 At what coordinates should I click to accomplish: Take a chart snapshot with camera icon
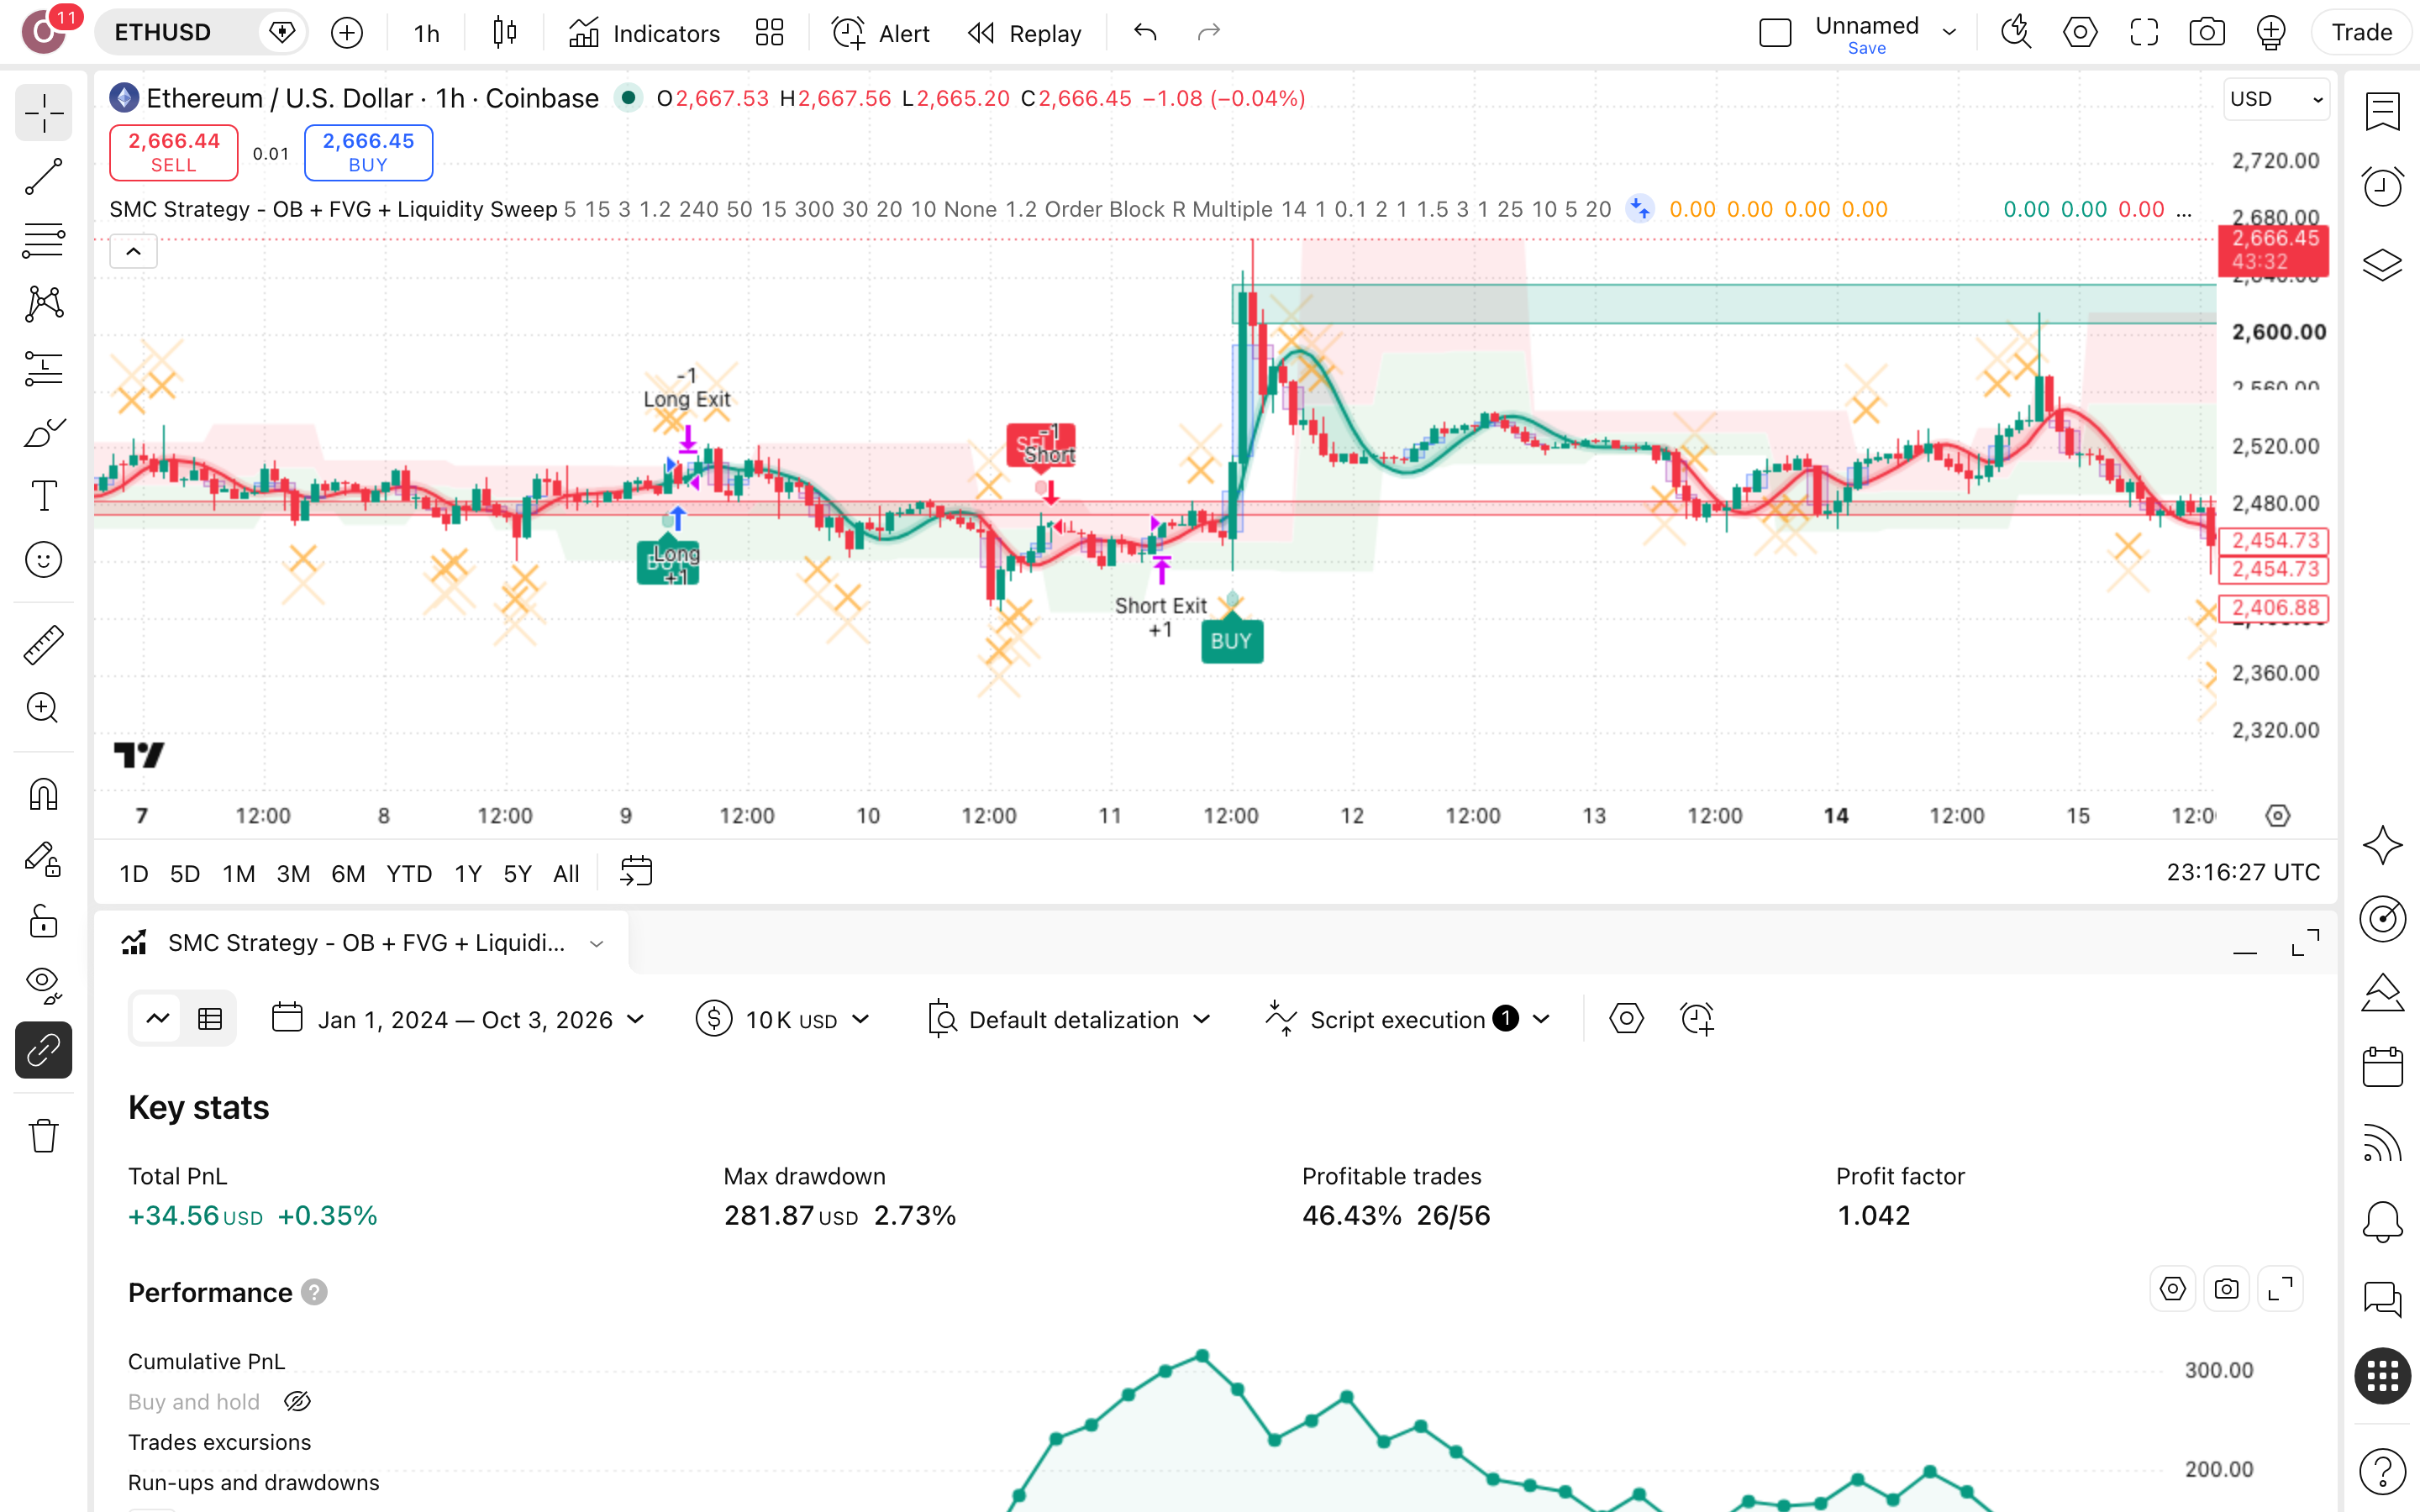point(2206,33)
